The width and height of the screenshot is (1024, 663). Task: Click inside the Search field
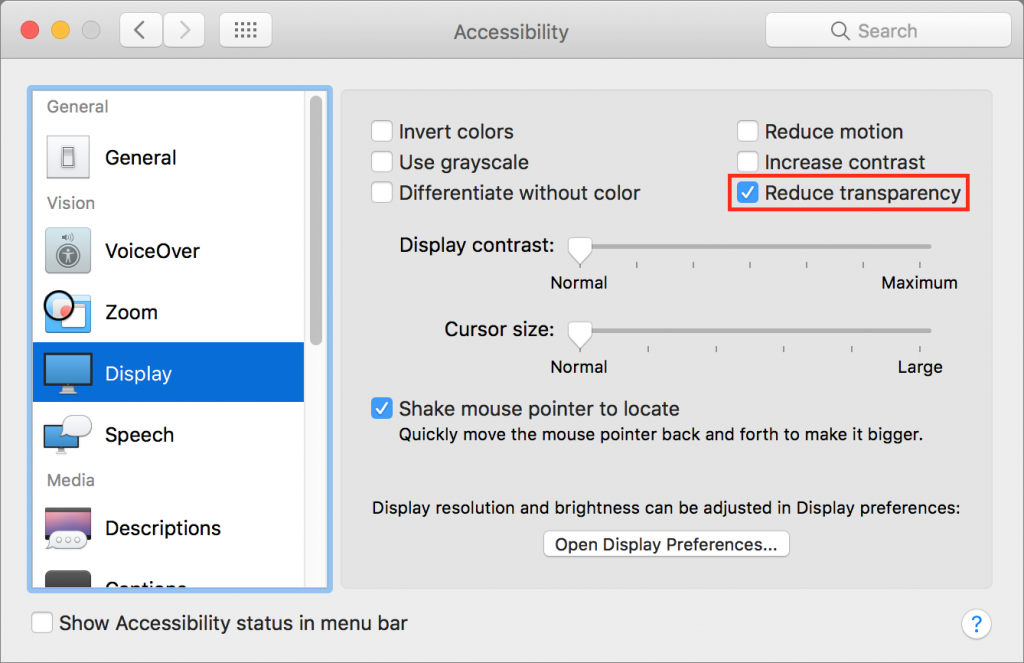887,30
